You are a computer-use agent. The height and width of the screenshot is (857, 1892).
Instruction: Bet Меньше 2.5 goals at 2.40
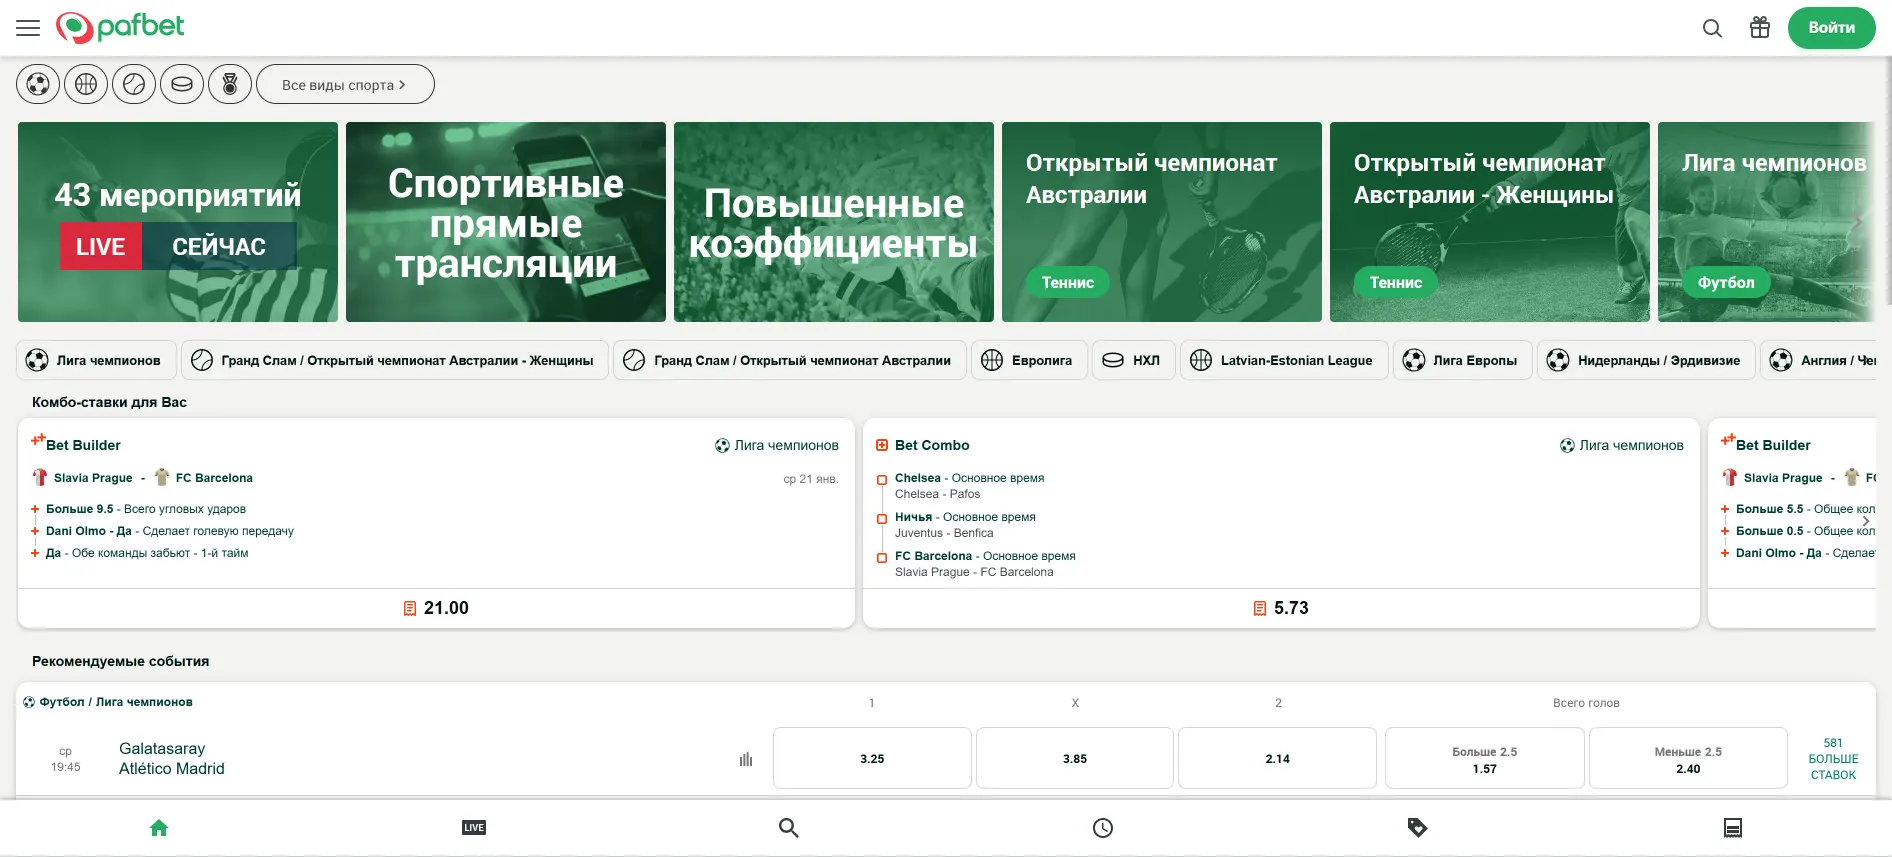pyautogui.click(x=1688, y=758)
